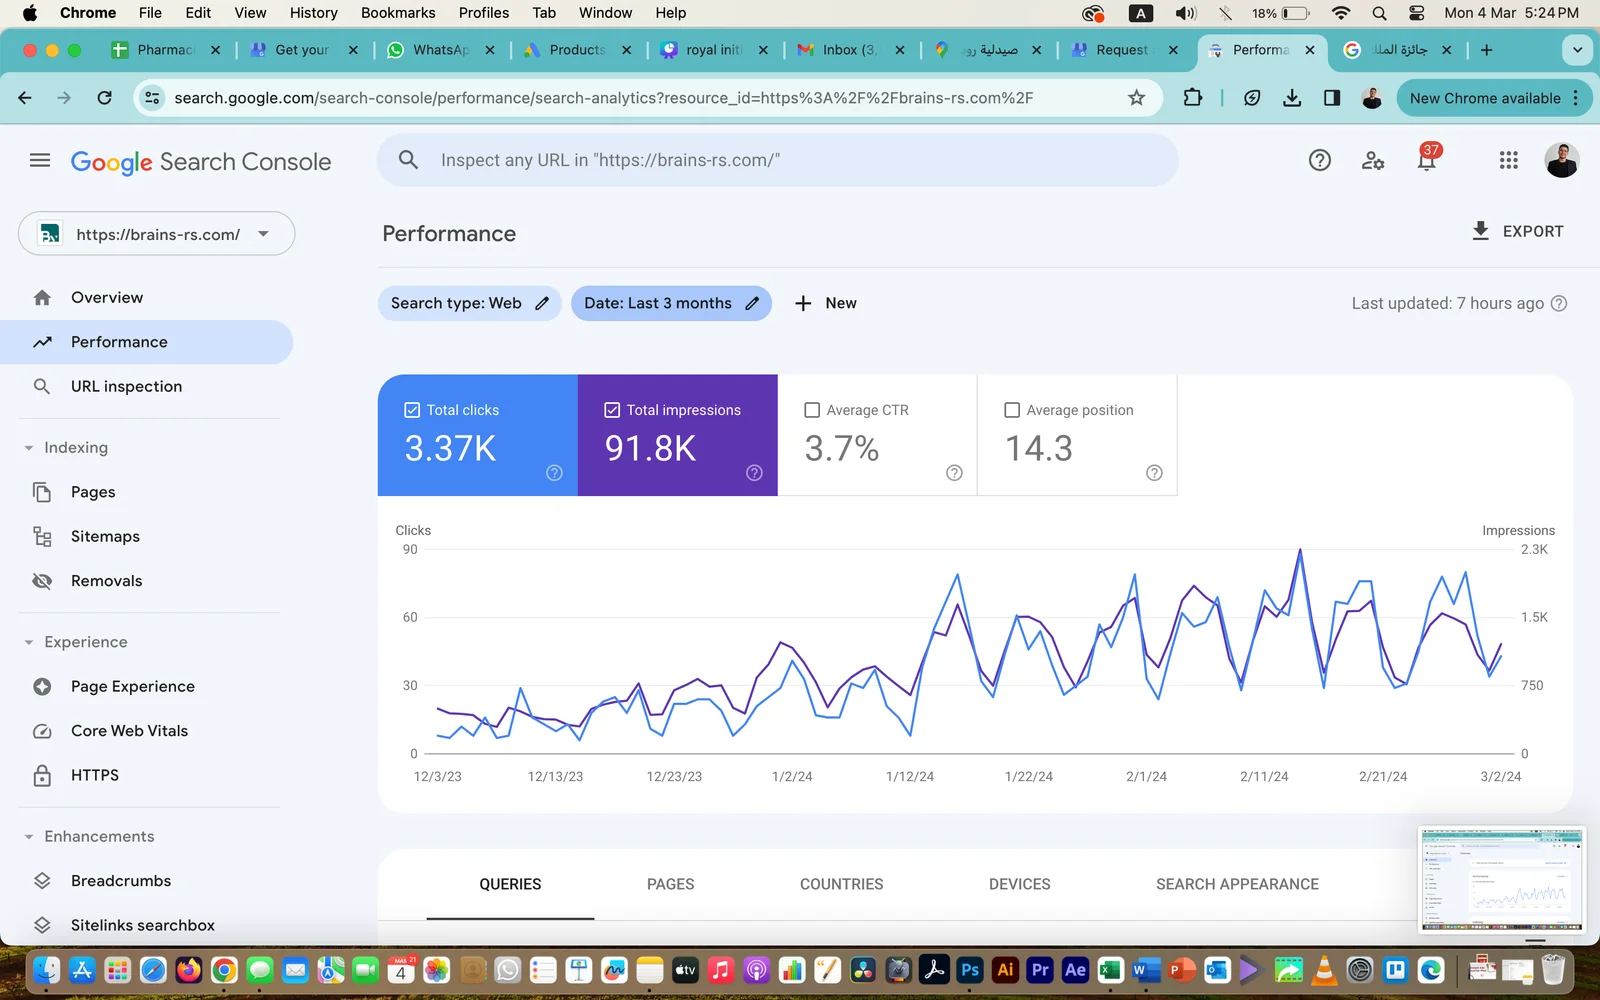This screenshot has height=1000, width=1600.
Task: Click the Export download icon
Action: [x=1481, y=231]
